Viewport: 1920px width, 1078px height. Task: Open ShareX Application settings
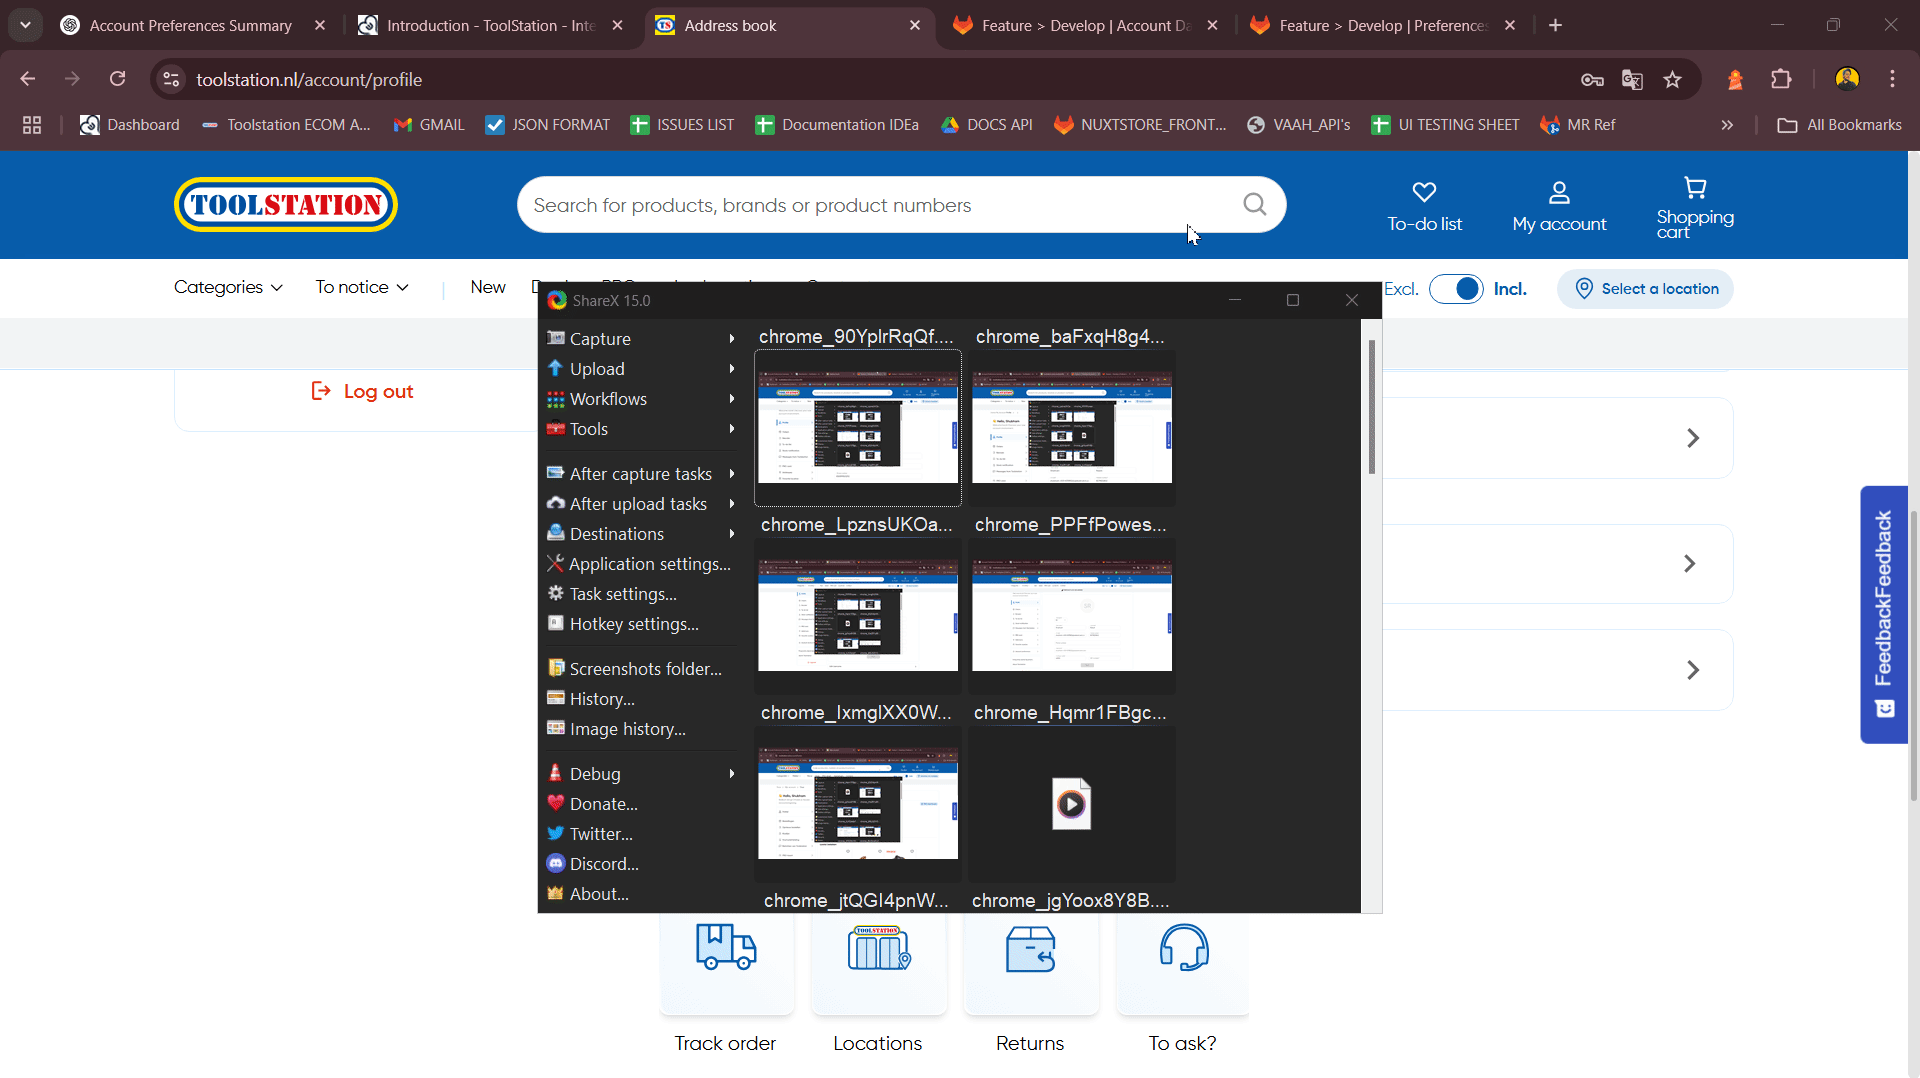click(649, 564)
